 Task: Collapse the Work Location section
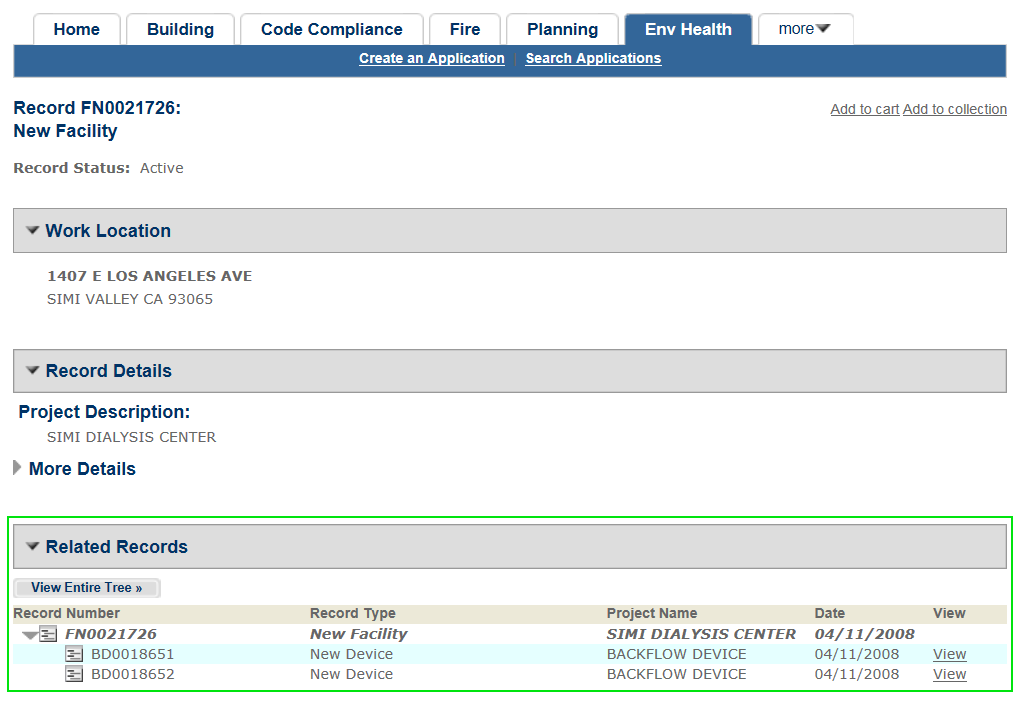pos(33,231)
